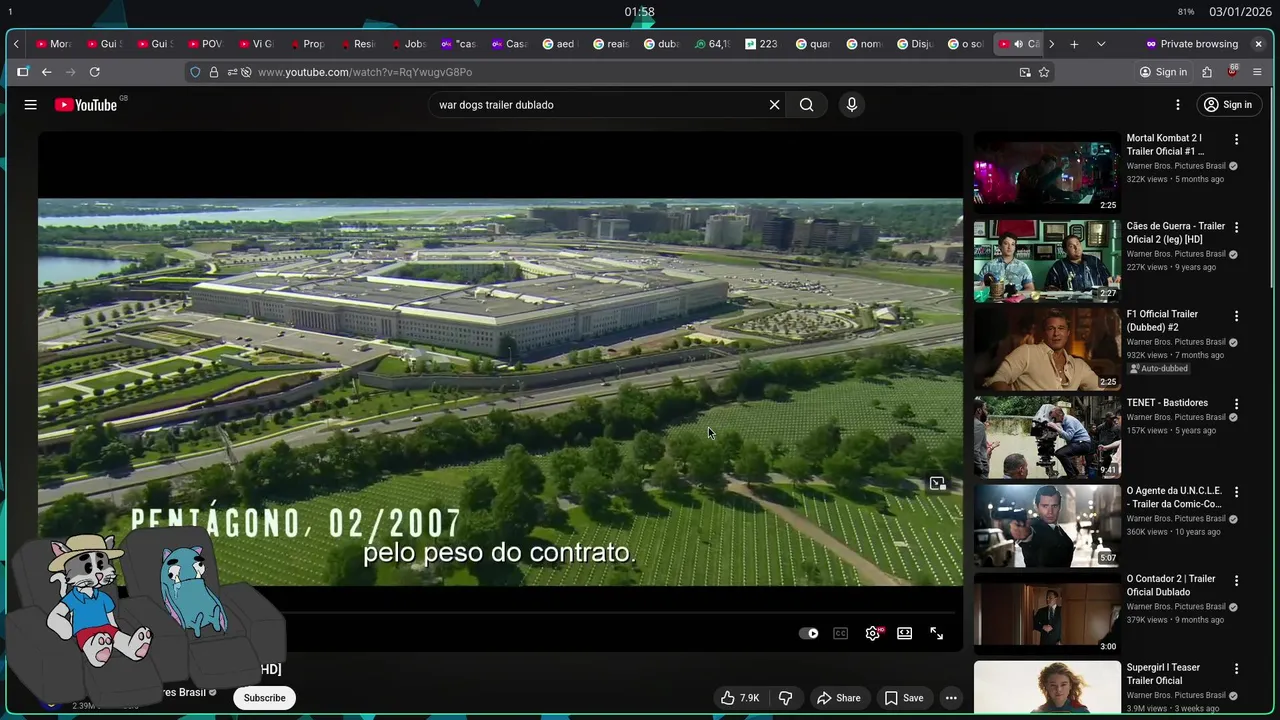
Task: Run search with magnifier button
Action: click(806, 105)
